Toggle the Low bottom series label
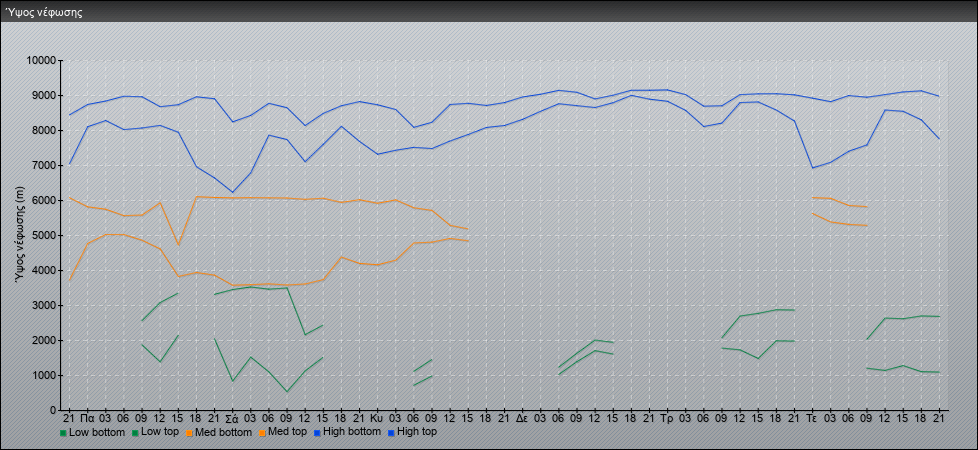The height and width of the screenshot is (450, 978). tap(97, 432)
